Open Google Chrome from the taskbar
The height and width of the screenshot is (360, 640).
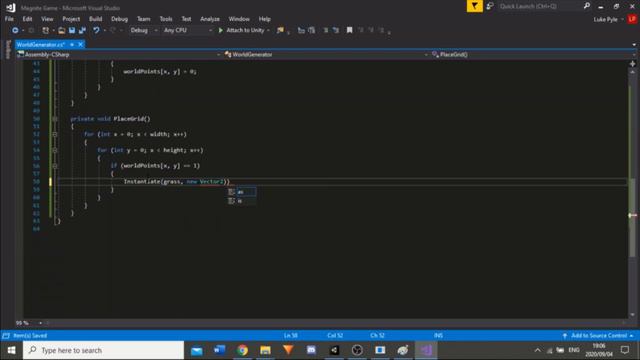242,350
